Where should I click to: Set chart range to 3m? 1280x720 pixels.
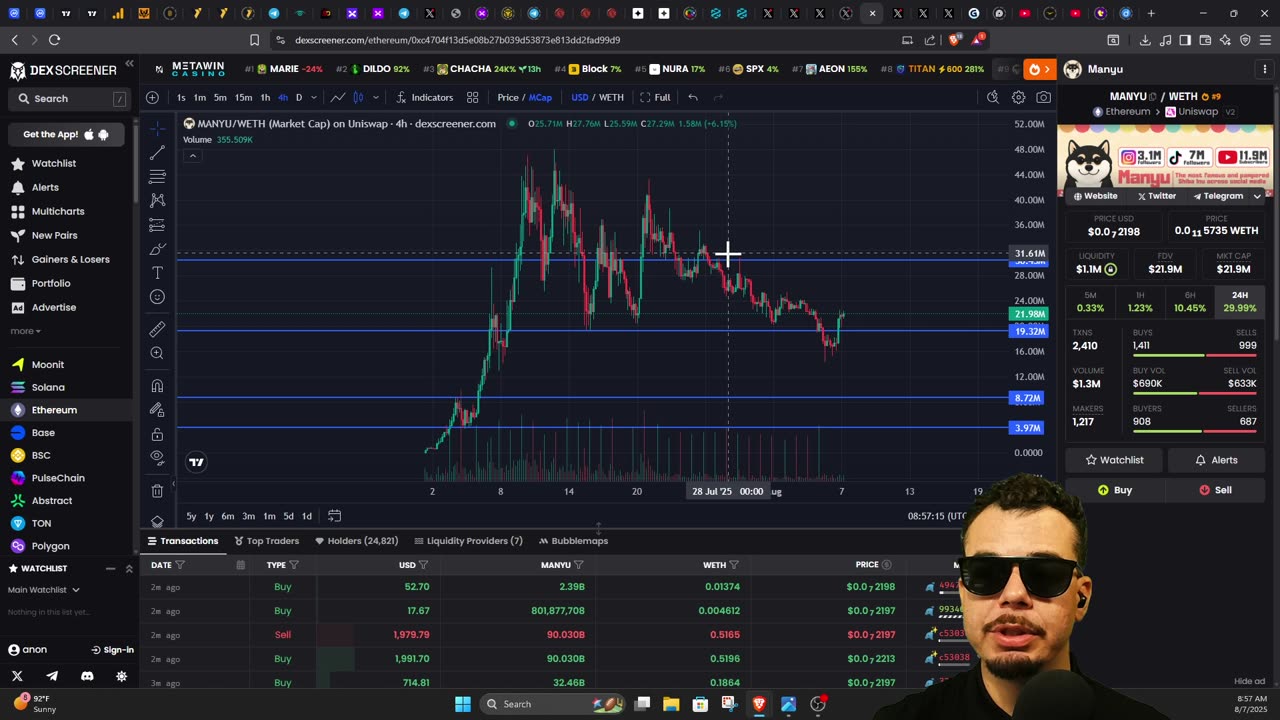coord(248,516)
